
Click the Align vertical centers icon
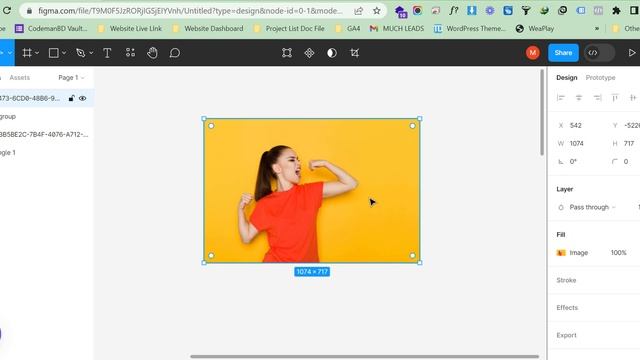pyautogui.click(x=633, y=98)
